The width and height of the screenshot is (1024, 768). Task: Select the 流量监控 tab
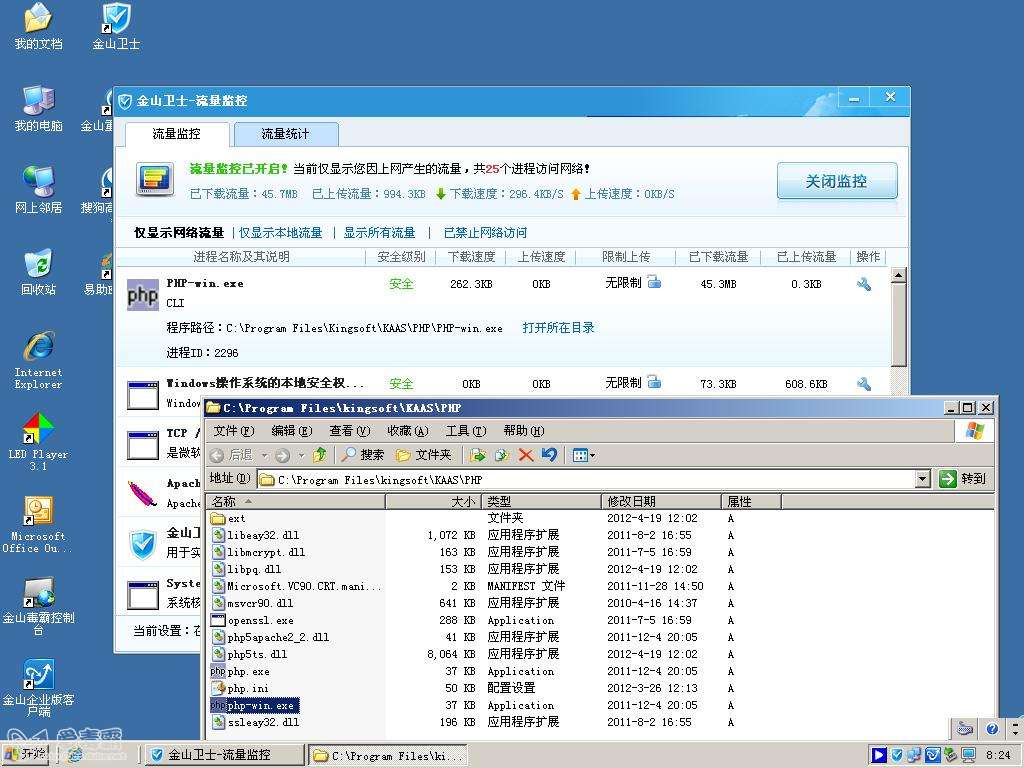176,134
